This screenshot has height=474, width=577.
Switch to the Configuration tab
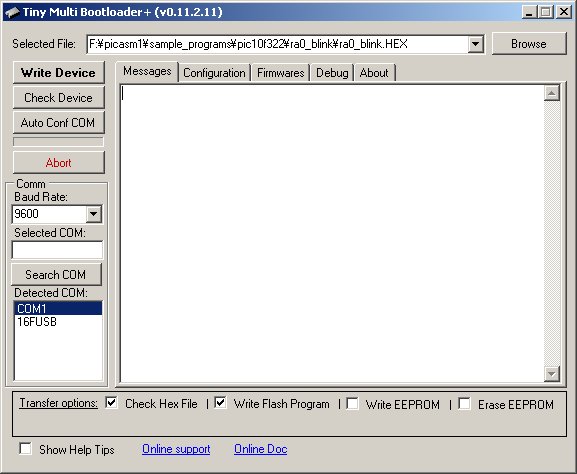coord(214,73)
